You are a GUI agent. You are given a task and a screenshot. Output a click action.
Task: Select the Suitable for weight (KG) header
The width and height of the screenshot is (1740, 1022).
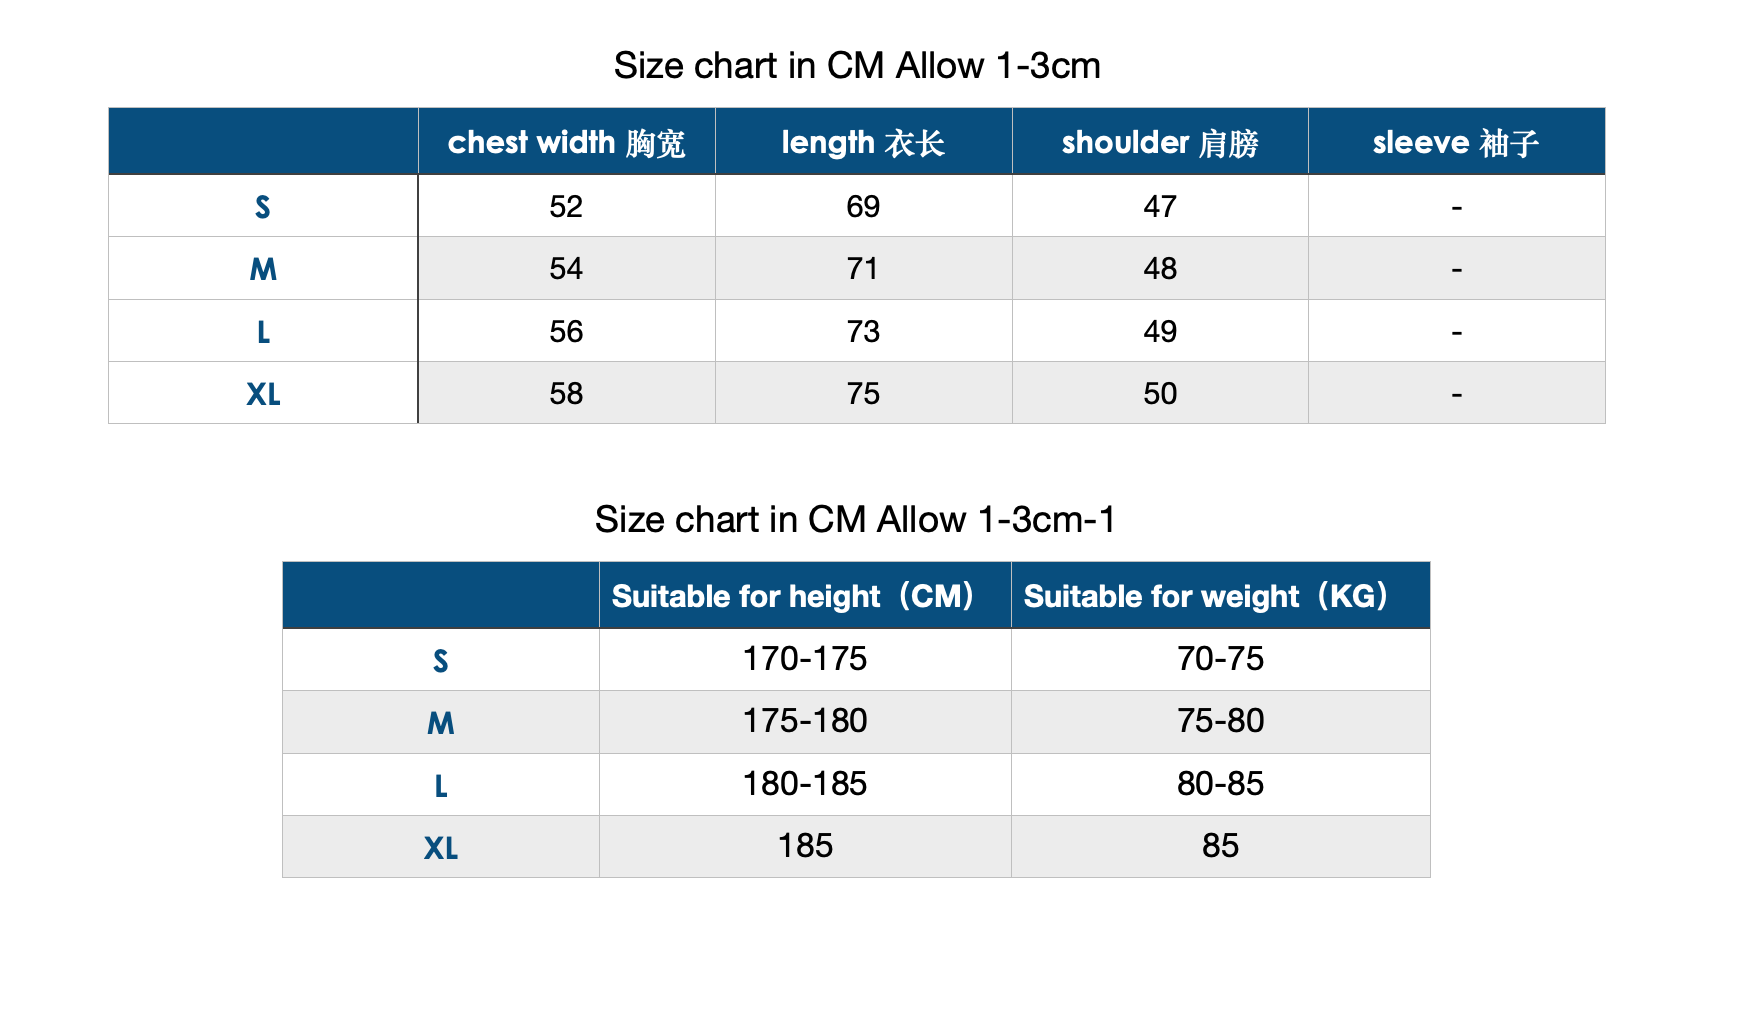pyautogui.click(x=1220, y=596)
